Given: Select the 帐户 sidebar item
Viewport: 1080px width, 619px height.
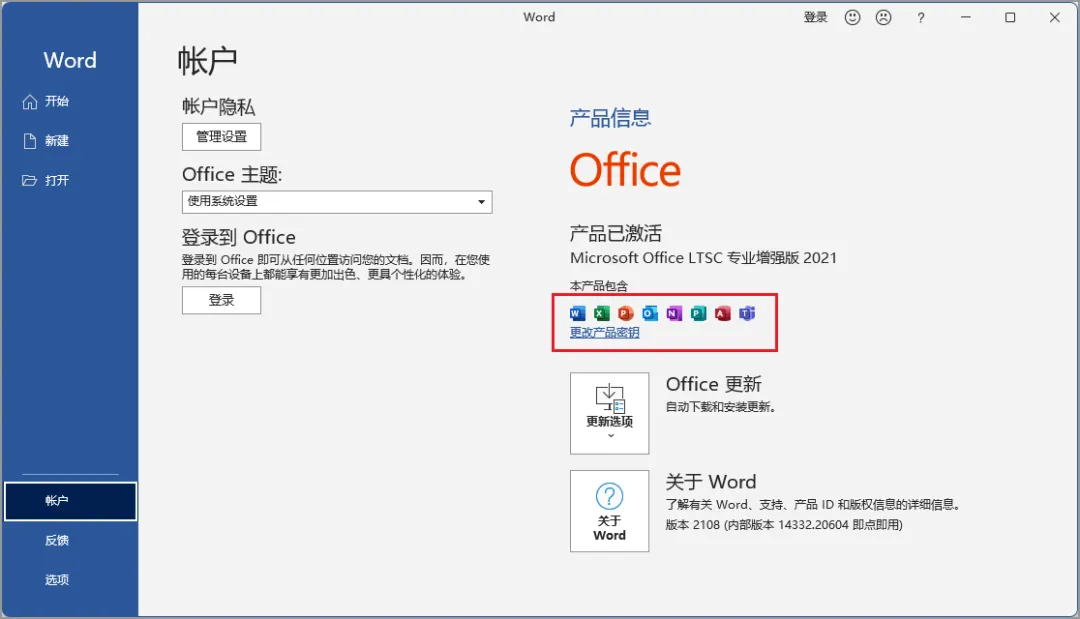Looking at the screenshot, I should click(x=70, y=501).
